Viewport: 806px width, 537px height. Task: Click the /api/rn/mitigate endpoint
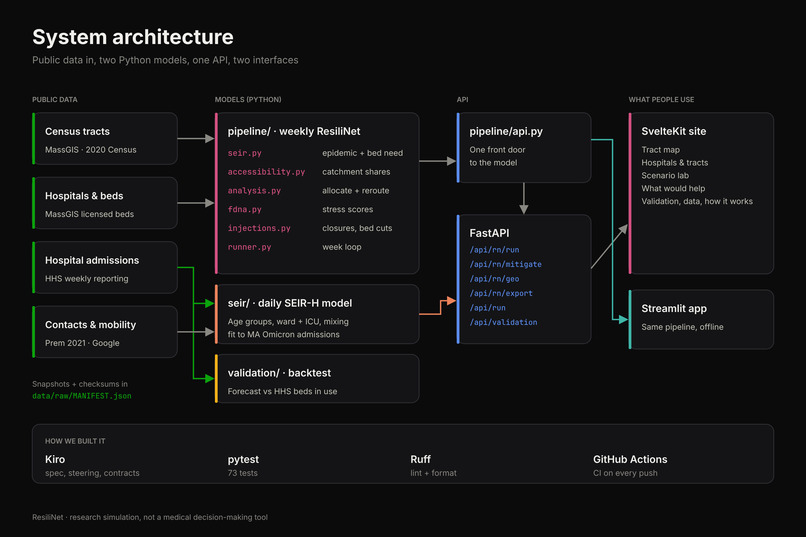pos(505,264)
